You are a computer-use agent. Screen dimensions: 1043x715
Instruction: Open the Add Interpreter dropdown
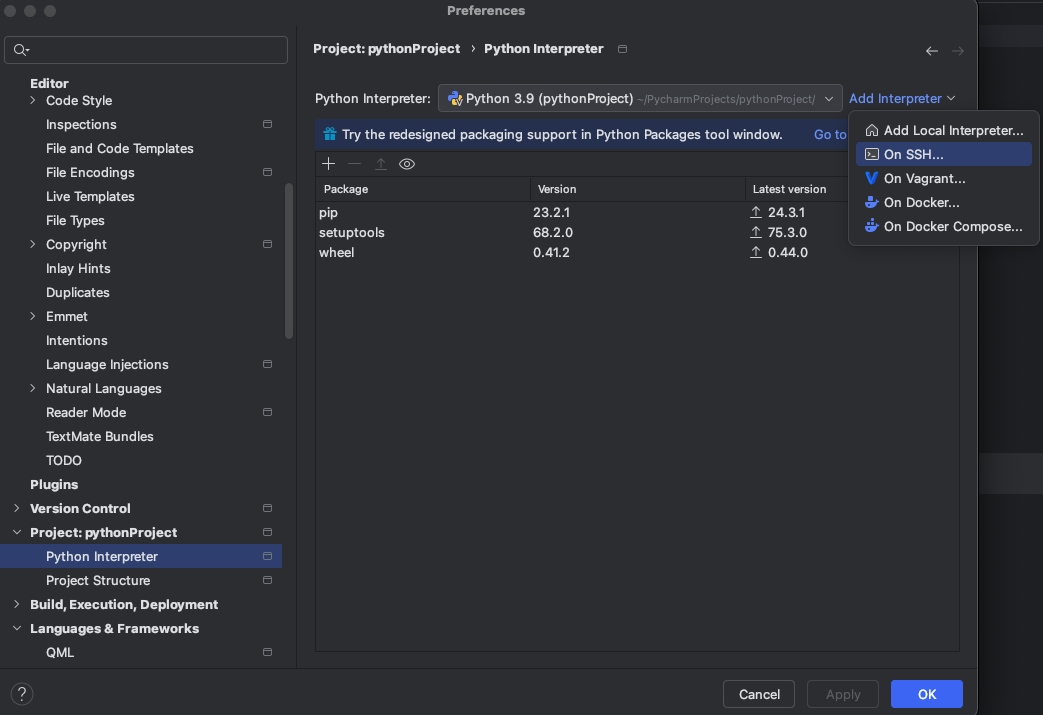point(902,98)
